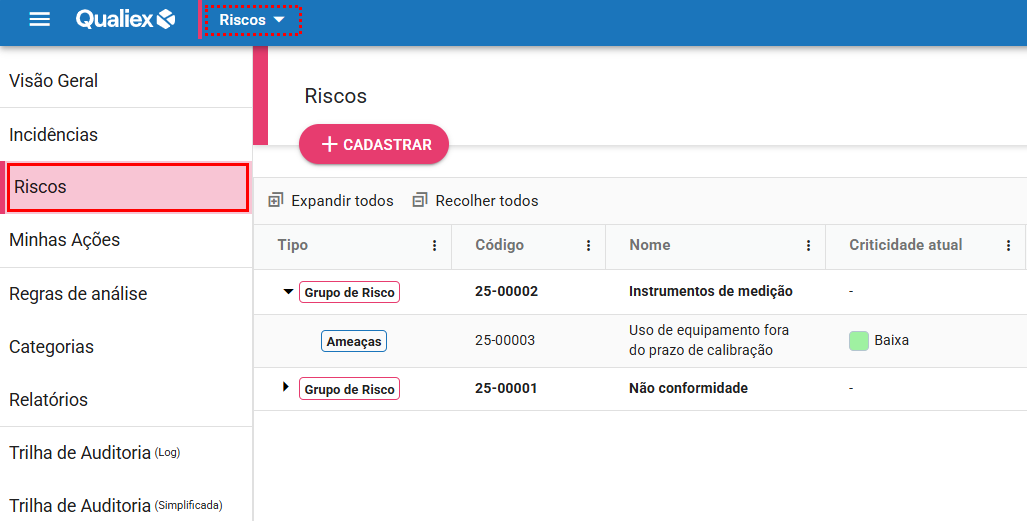Click the Riscos page title

[335, 96]
